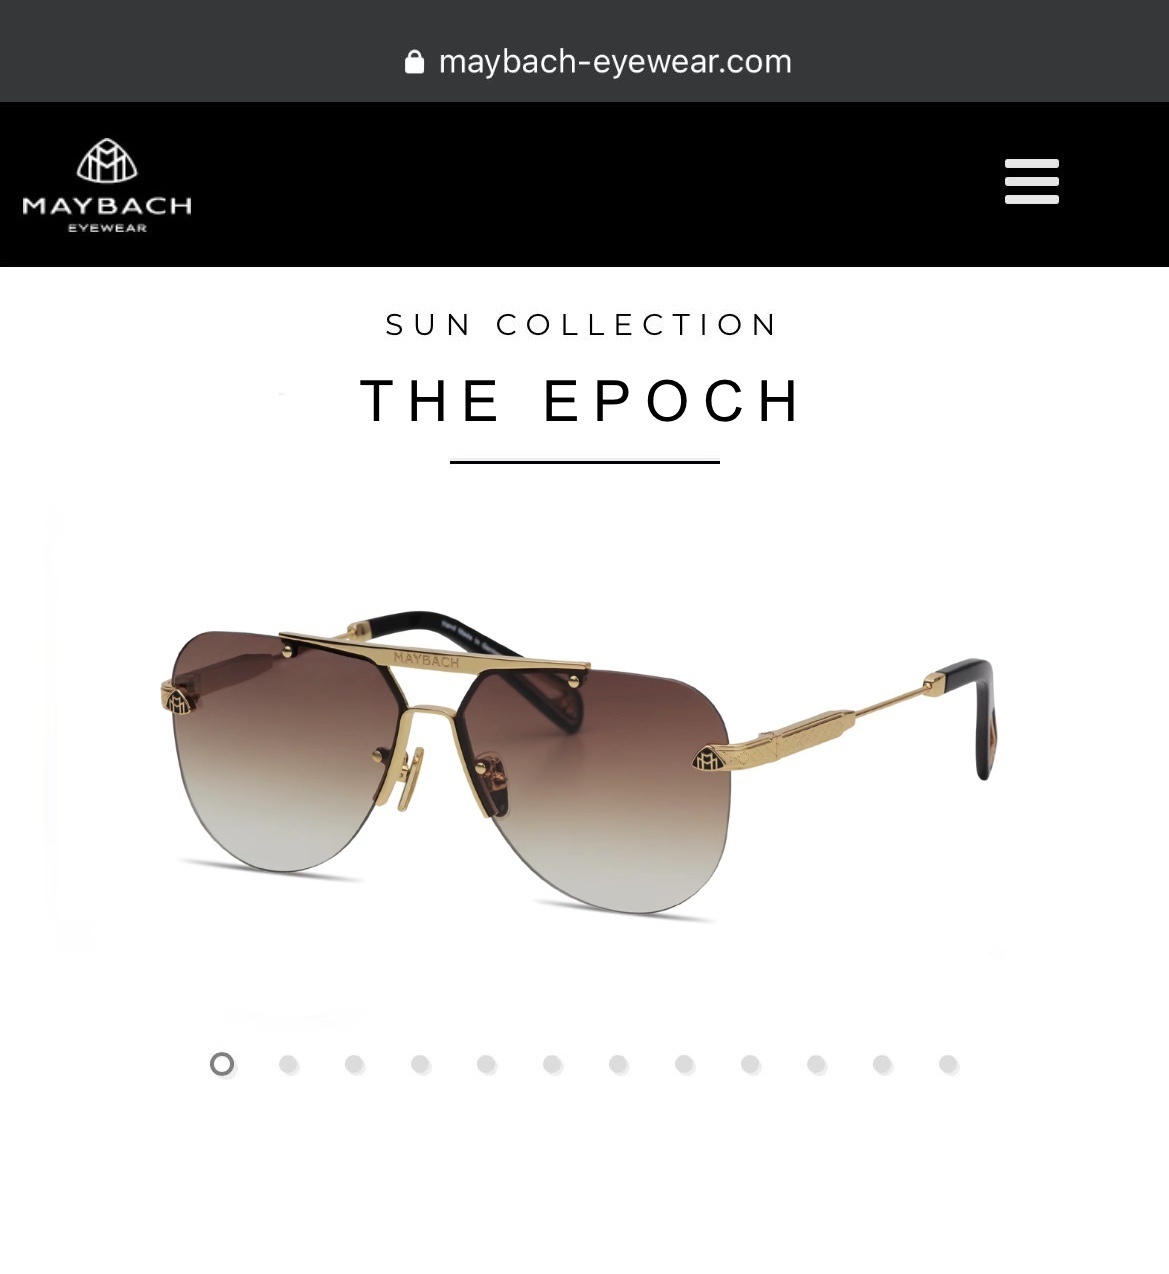The width and height of the screenshot is (1169, 1274).
Task: Tap the padlock icon in address bar
Action: pos(414,62)
